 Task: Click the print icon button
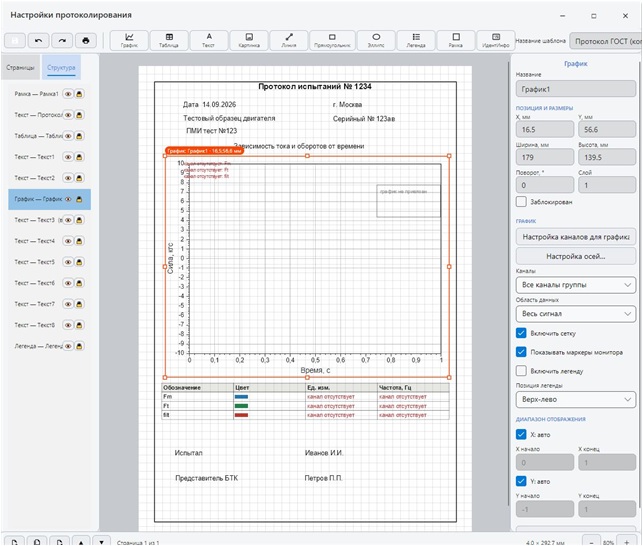point(86,41)
